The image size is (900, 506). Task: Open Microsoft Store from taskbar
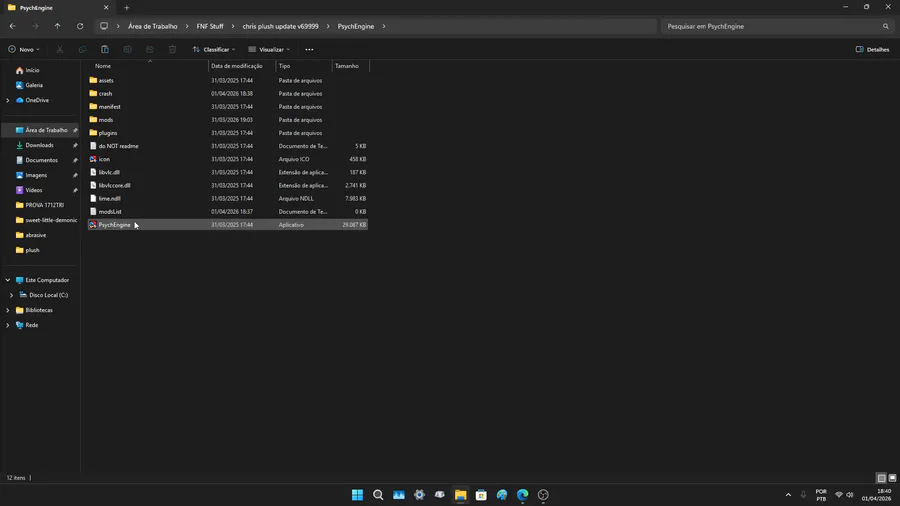pyautogui.click(x=481, y=495)
